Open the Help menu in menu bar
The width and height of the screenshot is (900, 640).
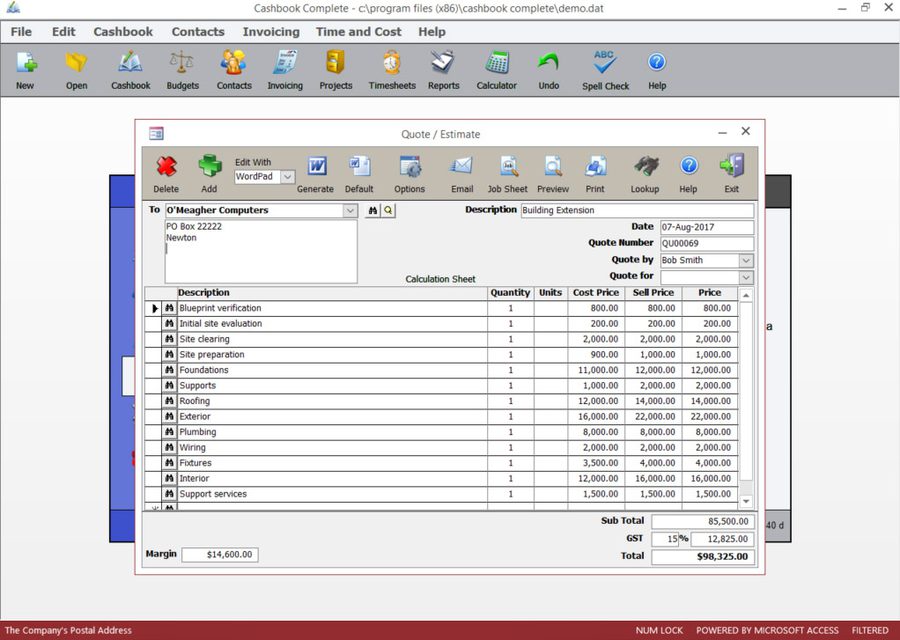432,32
